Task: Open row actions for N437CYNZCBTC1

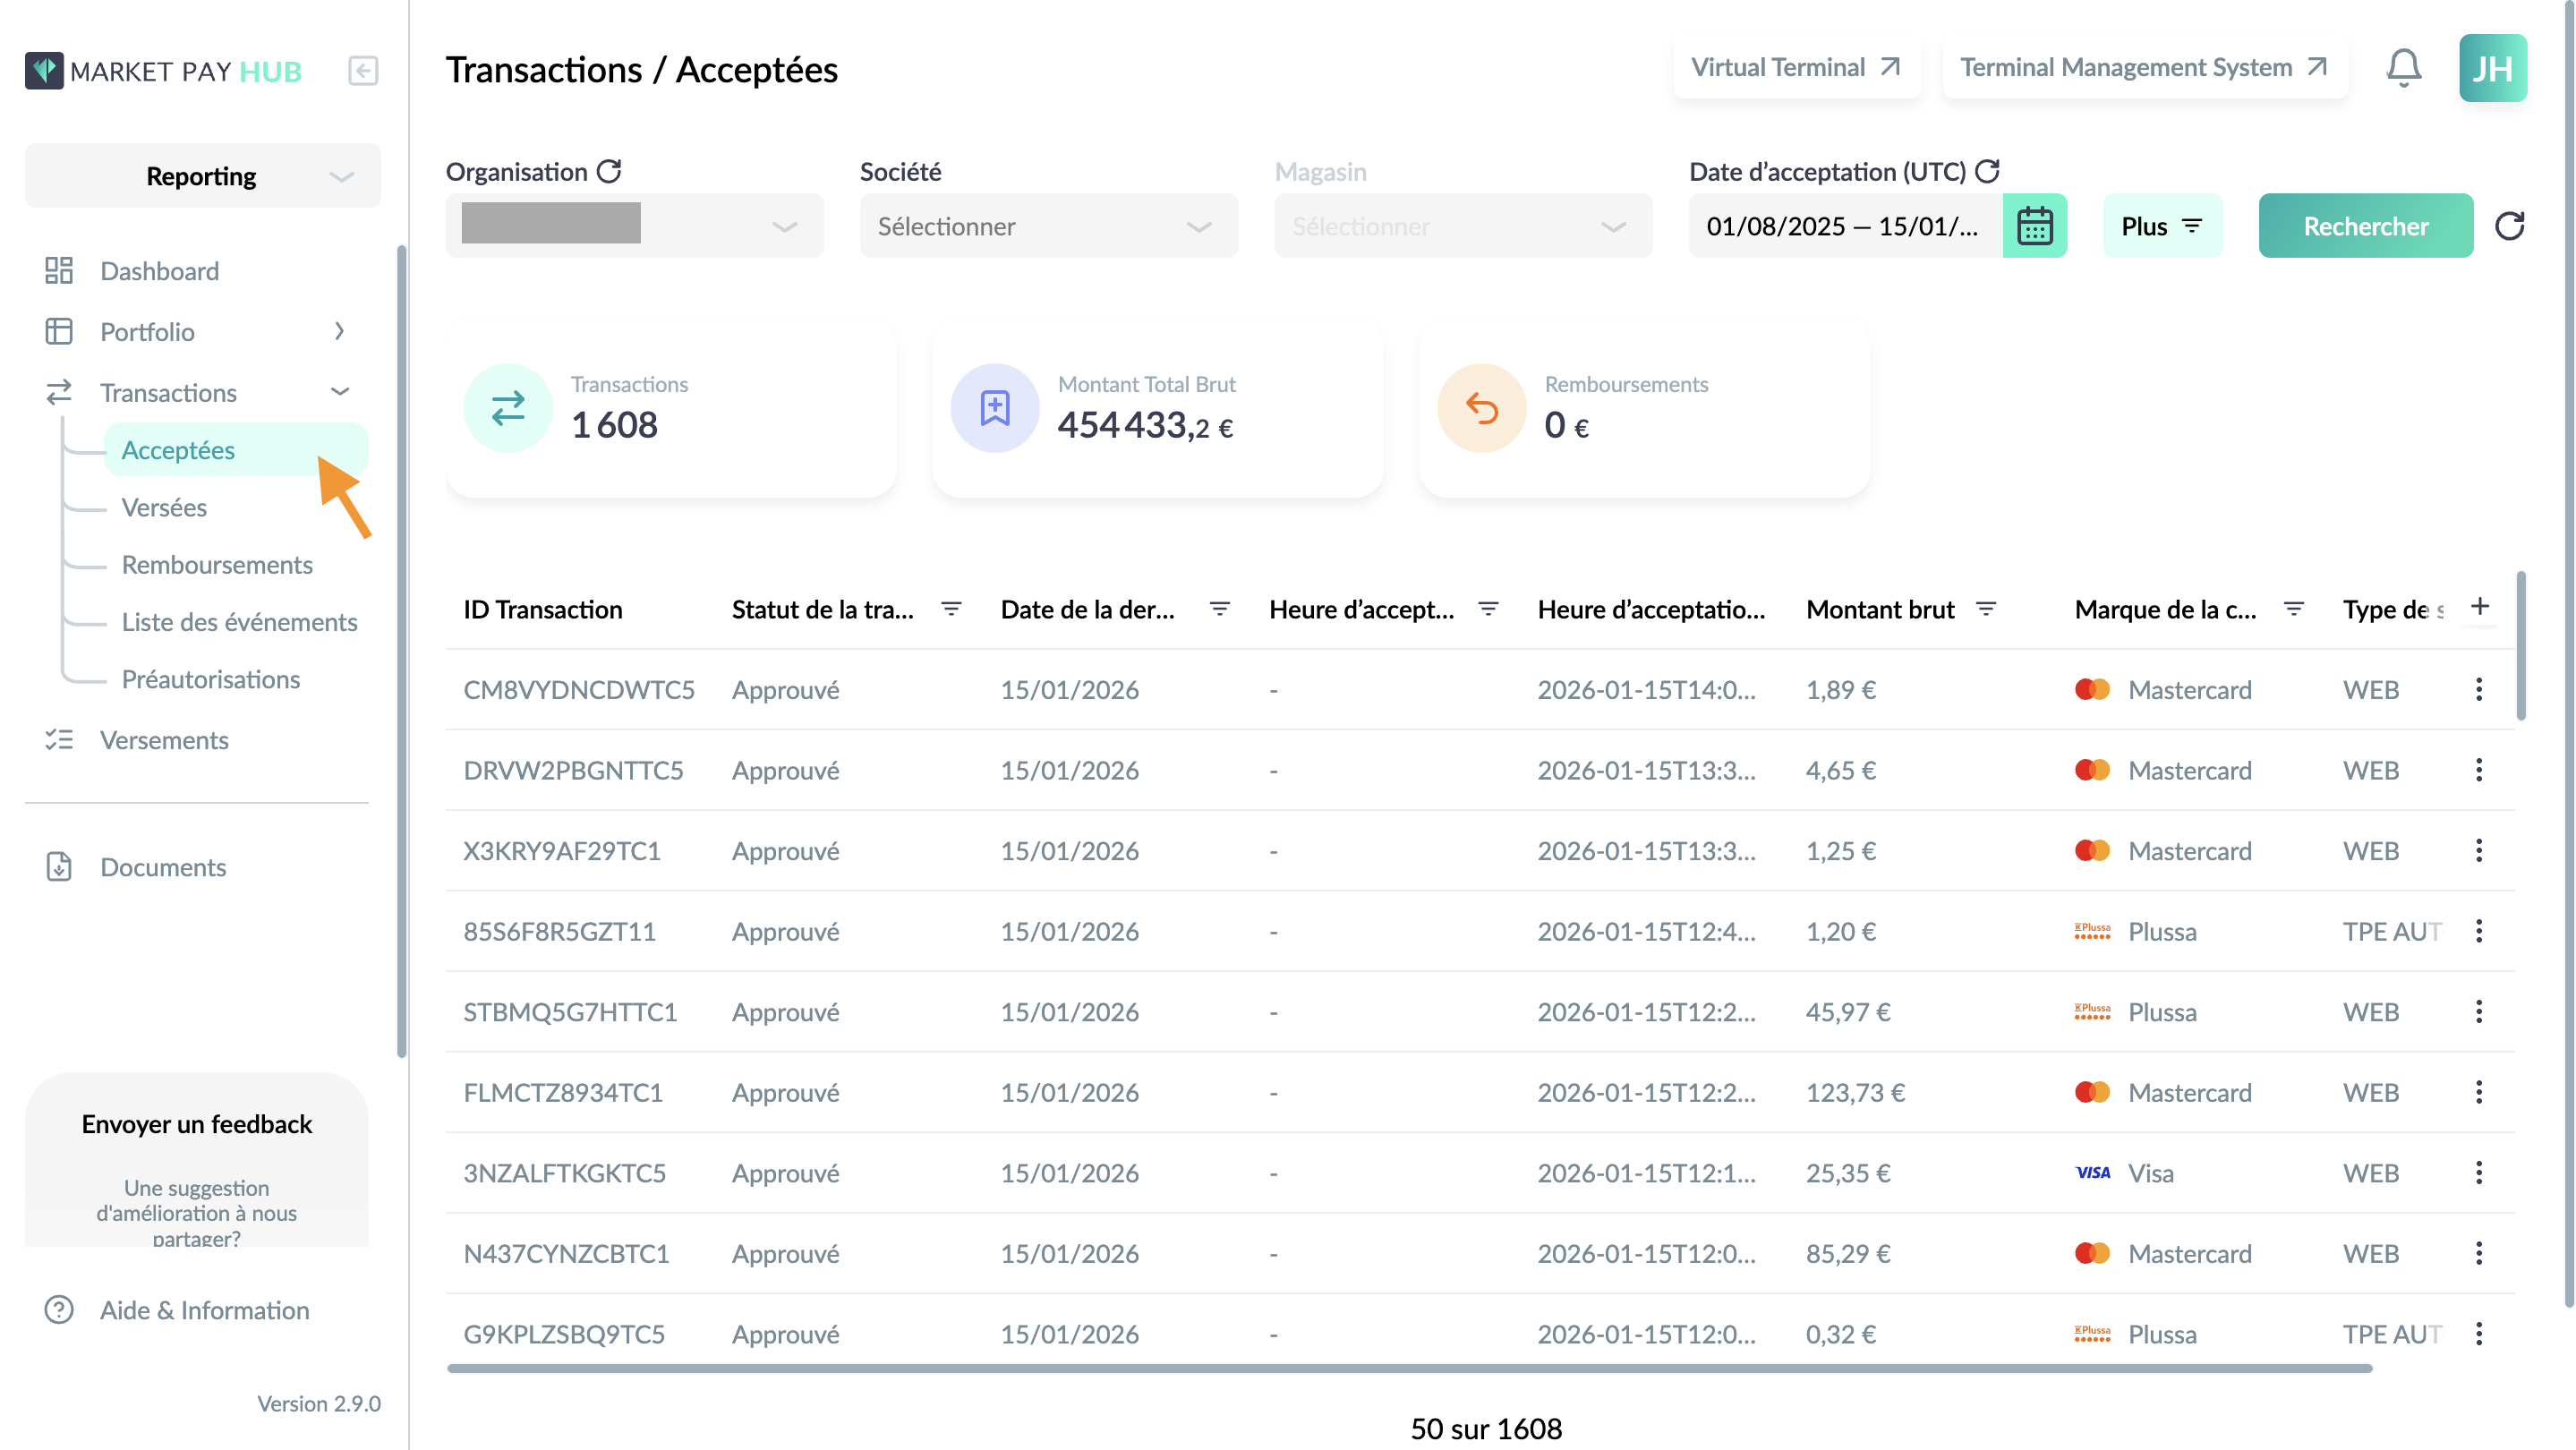Action: coord(2478,1253)
